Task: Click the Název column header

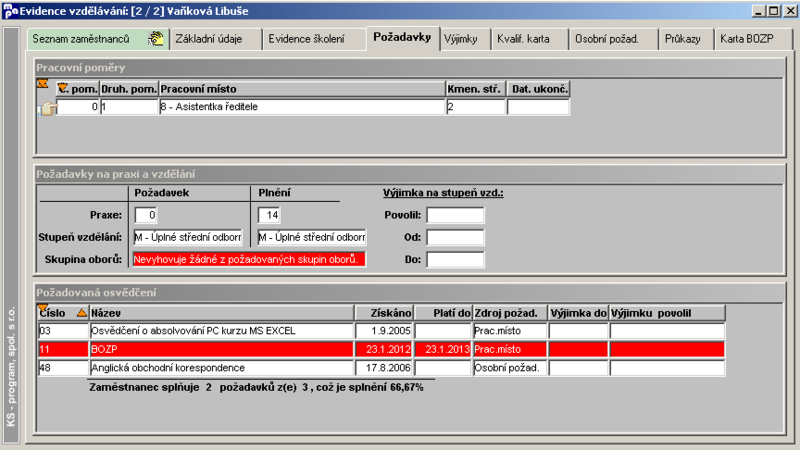Action: (222, 313)
